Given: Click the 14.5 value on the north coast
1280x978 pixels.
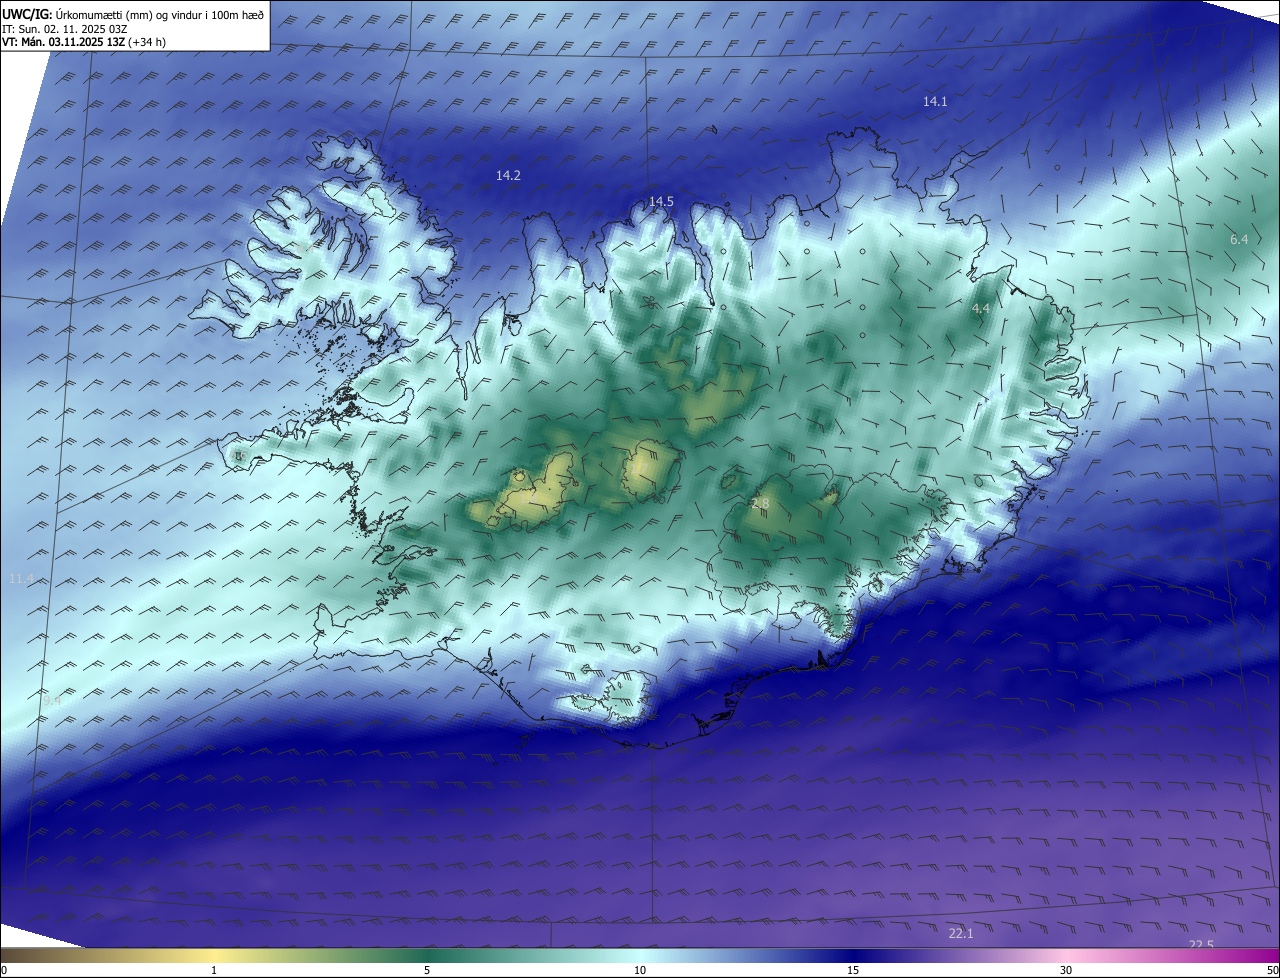Looking at the screenshot, I should coord(661,201).
